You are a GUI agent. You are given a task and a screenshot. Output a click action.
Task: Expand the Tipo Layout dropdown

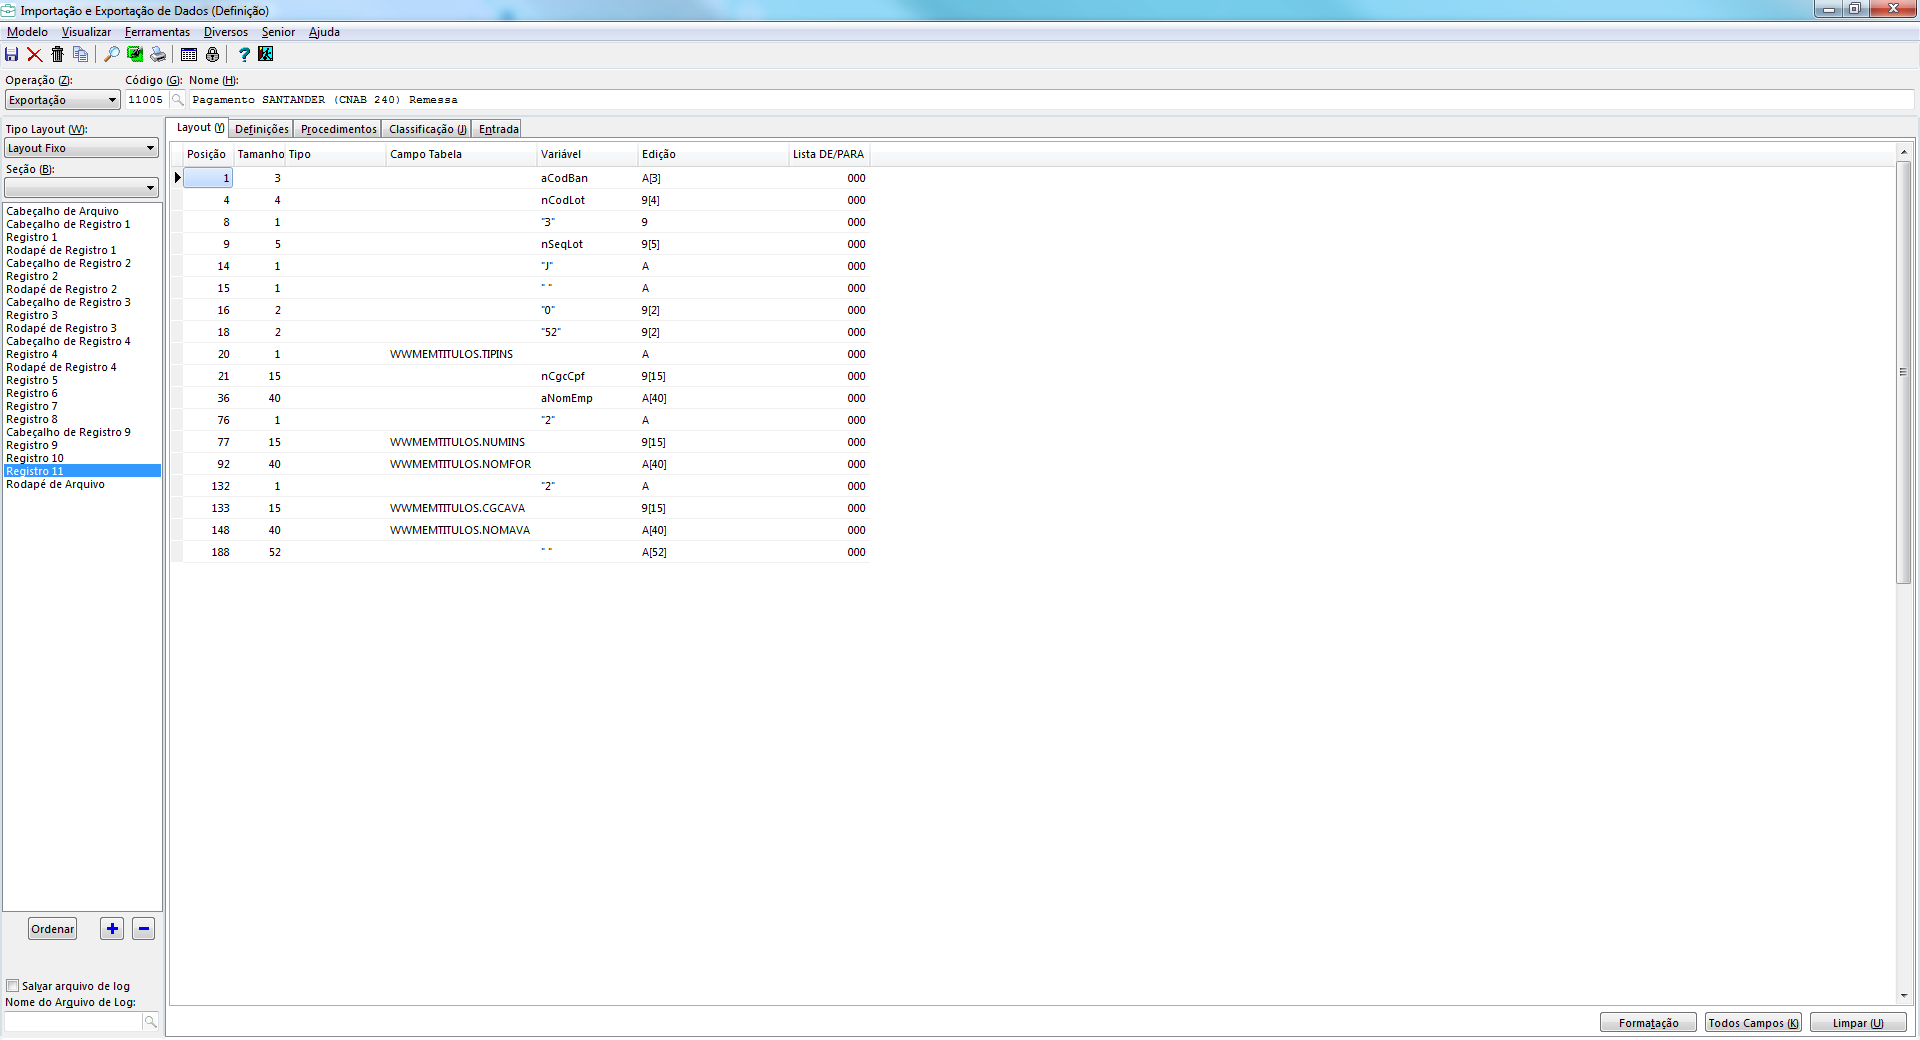click(81, 148)
